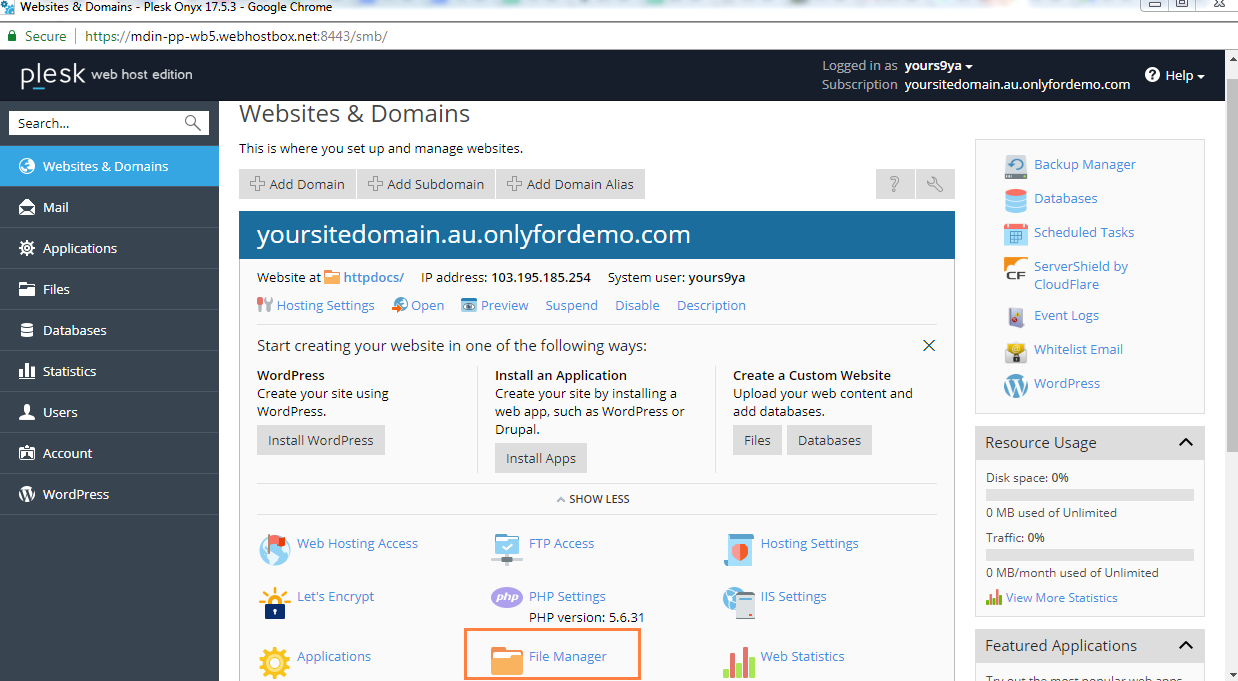1238x681 pixels.
Task: Open the Websites & Domains sidebar item
Action: click(x=109, y=166)
